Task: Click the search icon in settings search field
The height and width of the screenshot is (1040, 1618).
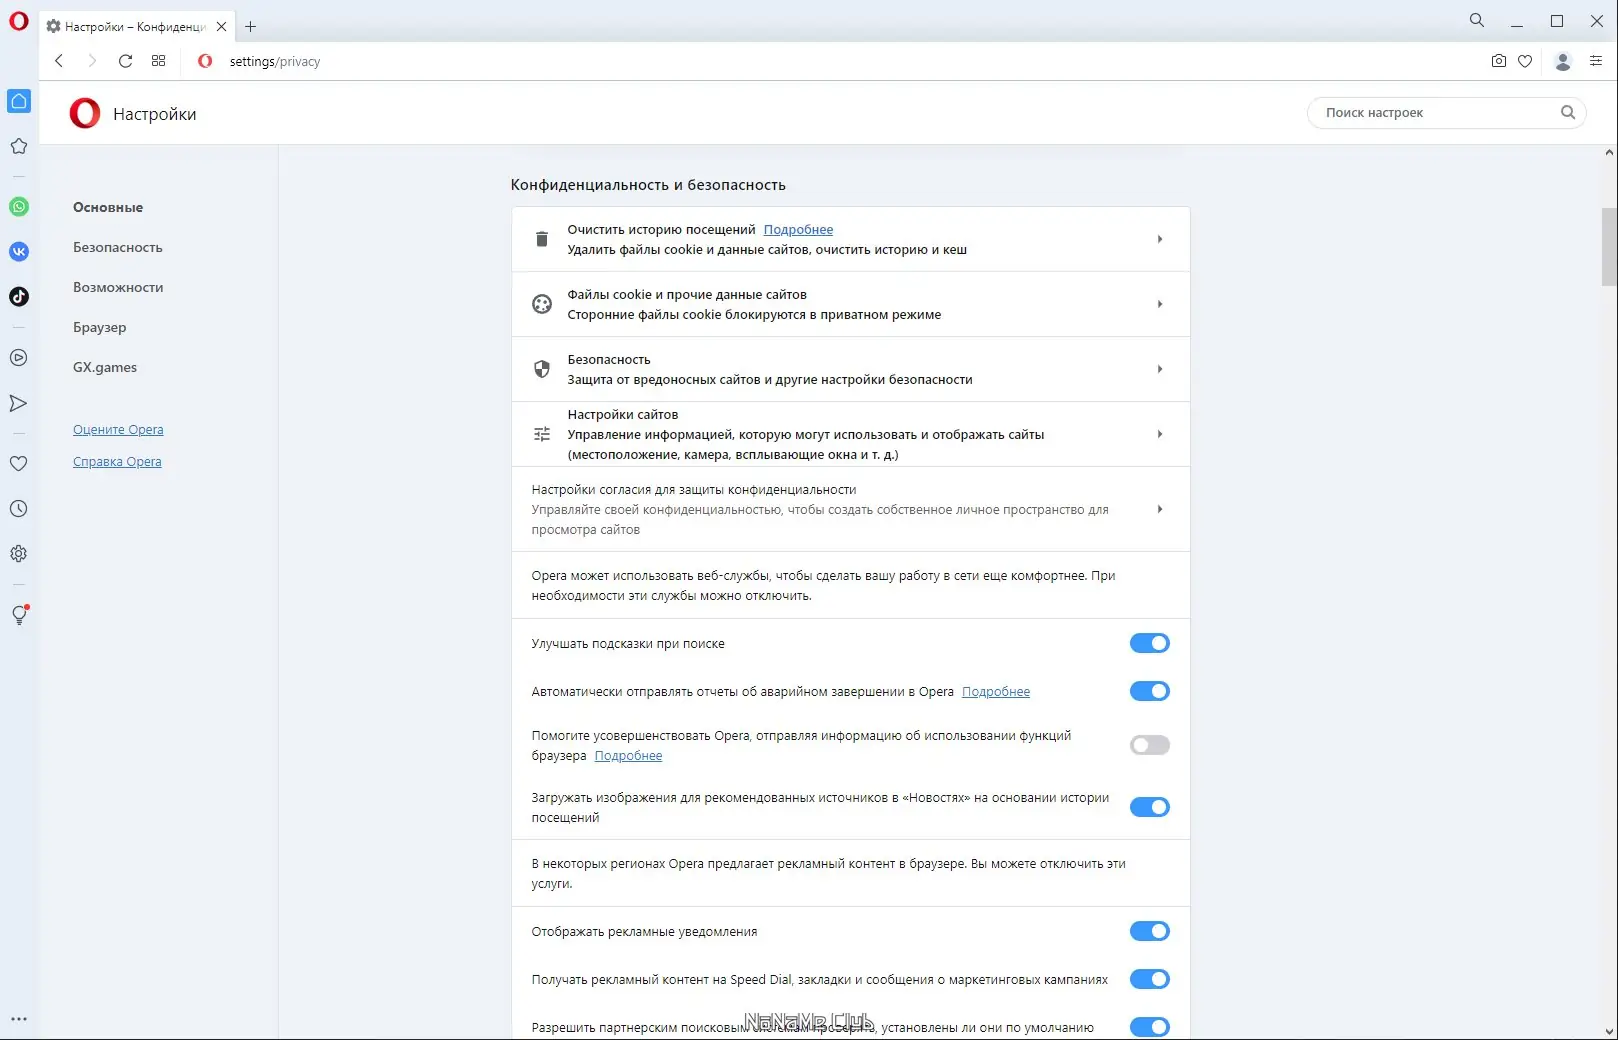Action: coord(1568,113)
